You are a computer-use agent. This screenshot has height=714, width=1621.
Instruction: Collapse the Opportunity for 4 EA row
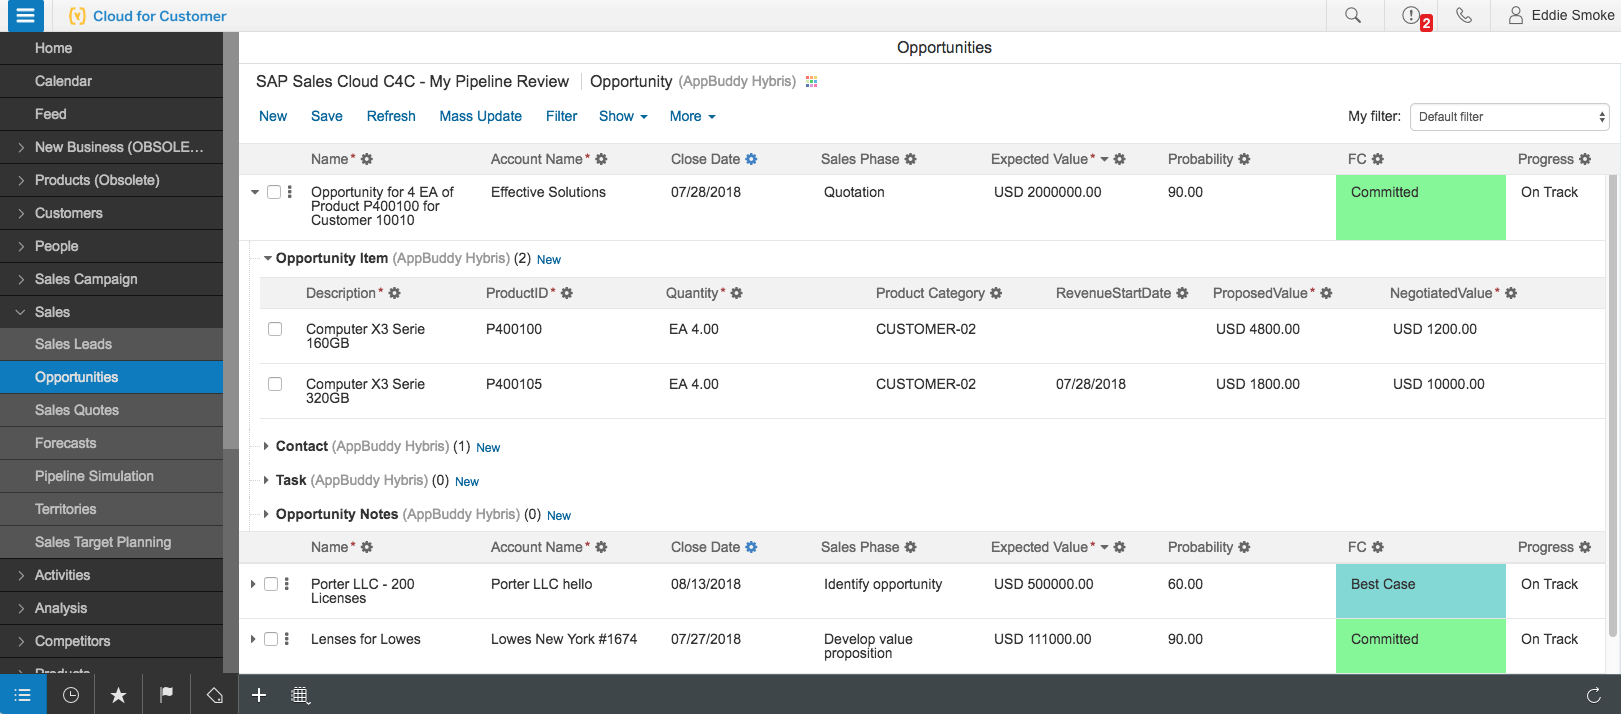[x=255, y=192]
